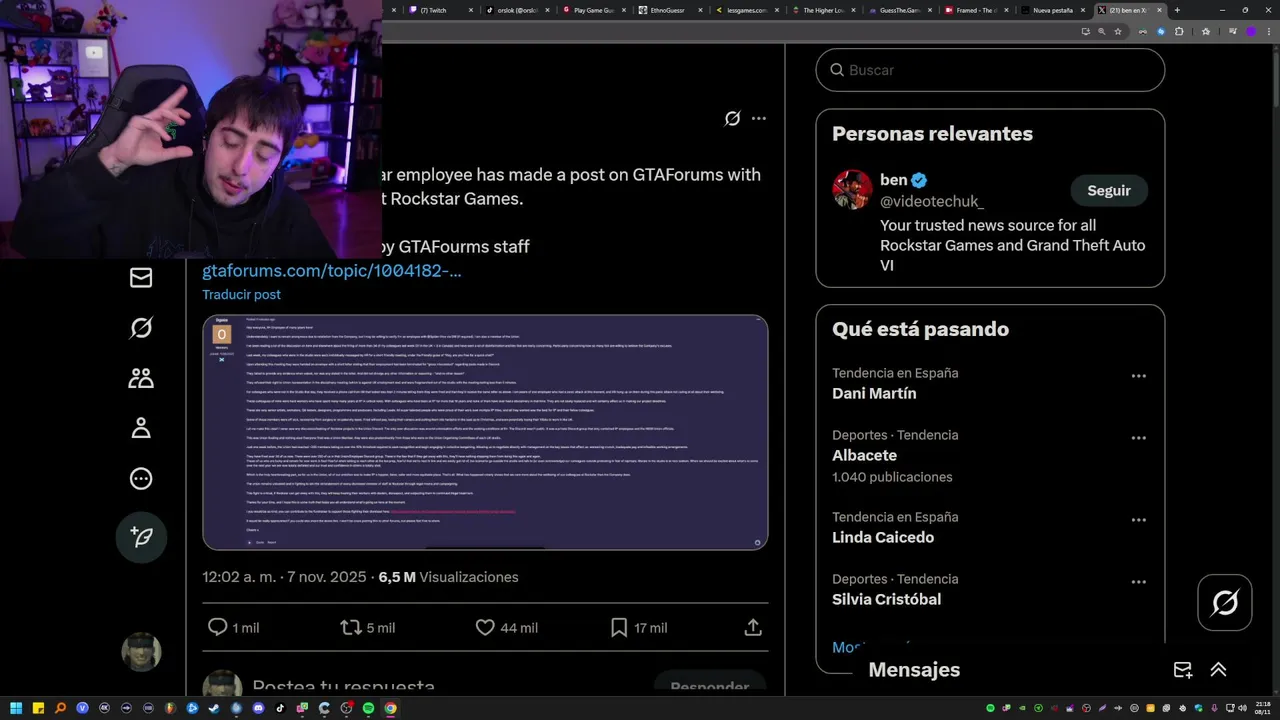Switch to the EthnoGuessr browser tab

670,10
